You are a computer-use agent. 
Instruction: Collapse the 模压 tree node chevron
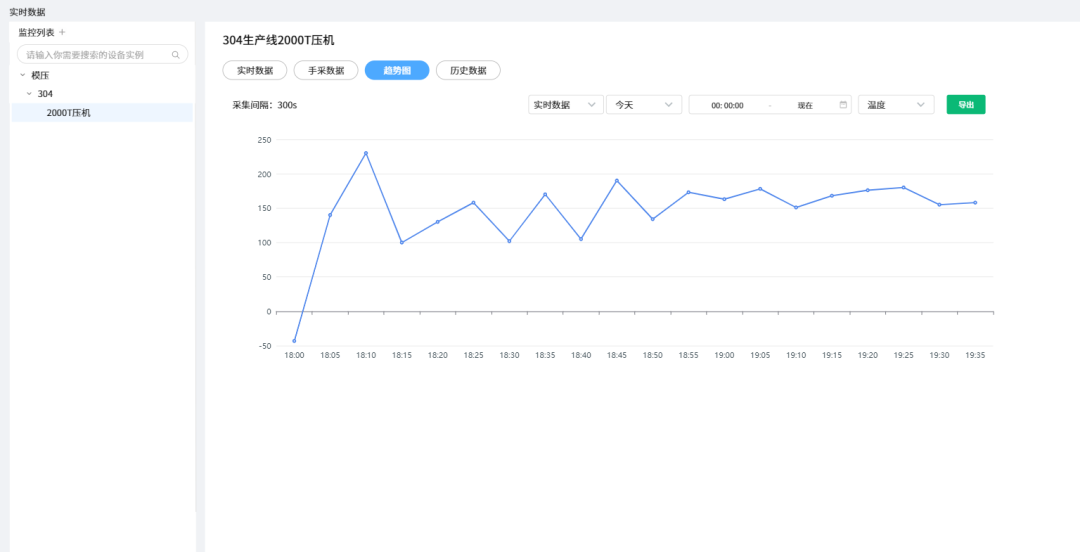(x=22, y=75)
